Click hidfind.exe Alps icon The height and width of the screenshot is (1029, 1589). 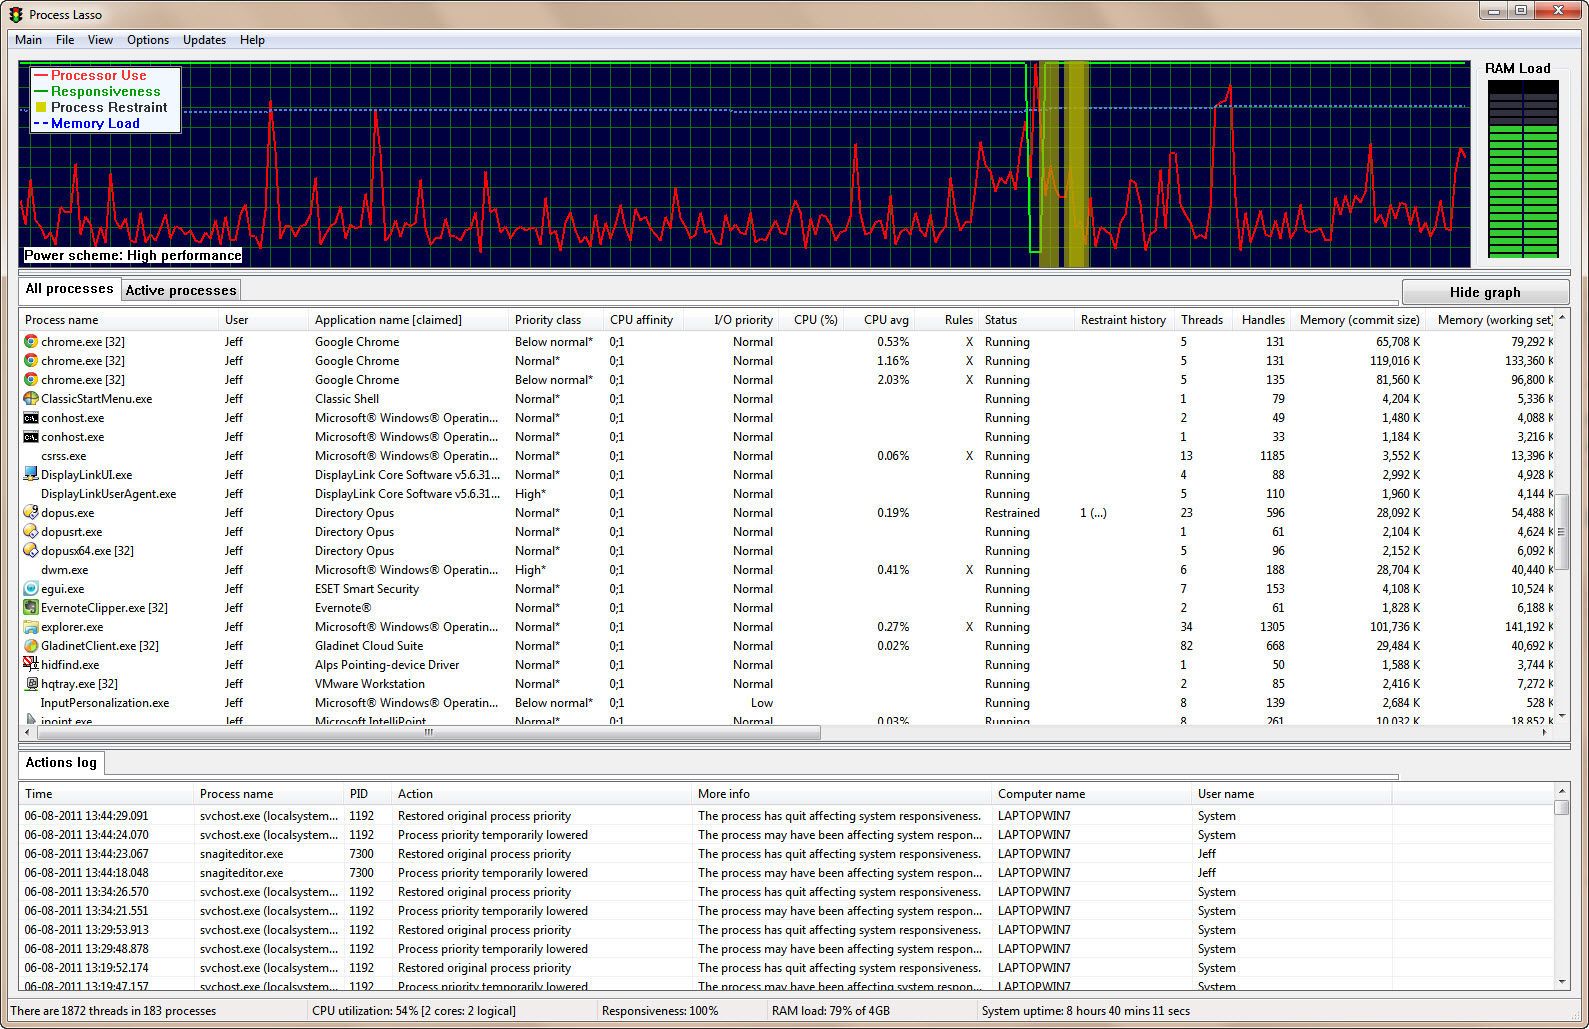coord(31,665)
